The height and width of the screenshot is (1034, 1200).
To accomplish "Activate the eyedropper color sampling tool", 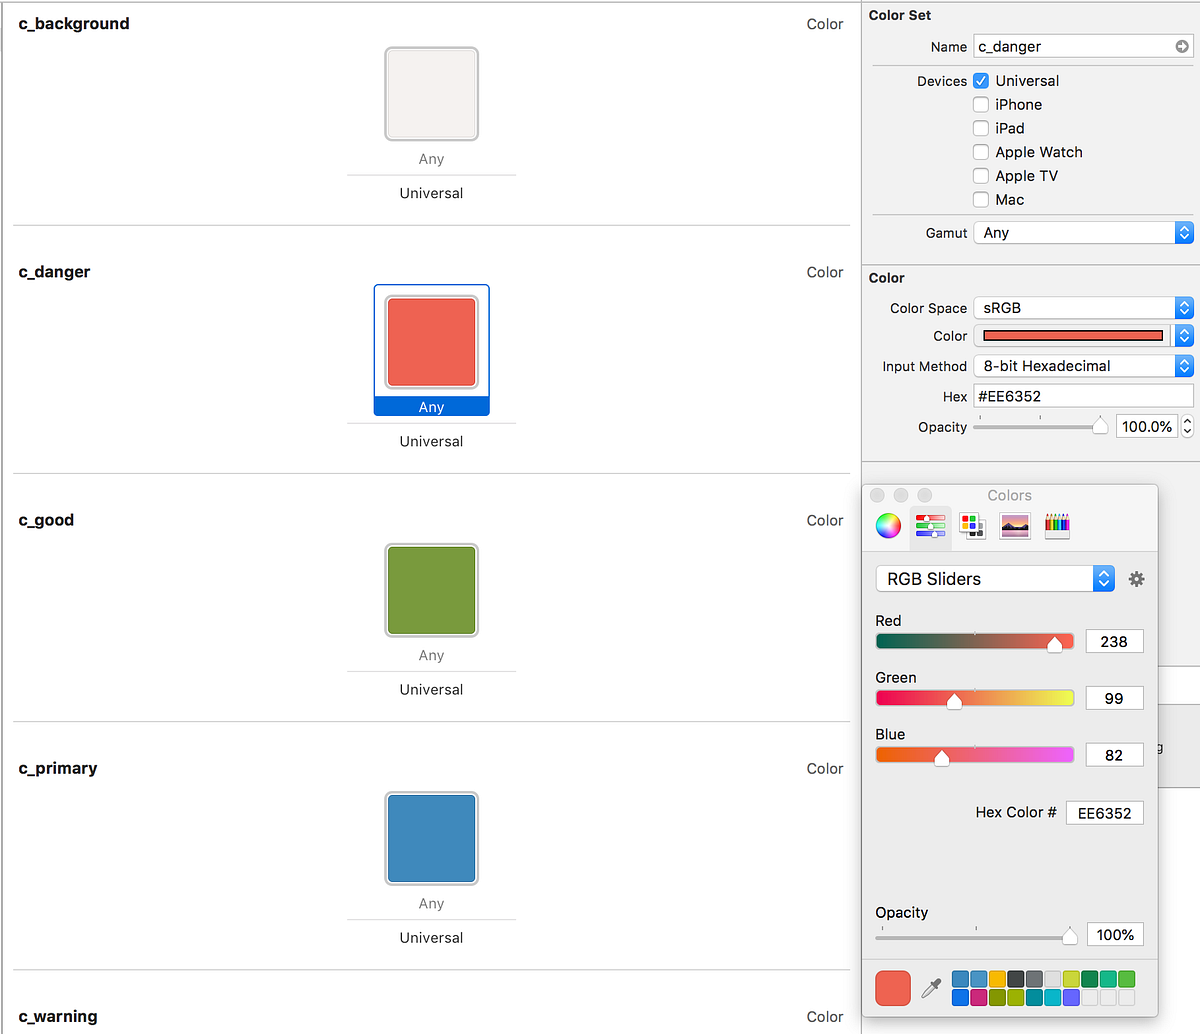I will [x=930, y=988].
